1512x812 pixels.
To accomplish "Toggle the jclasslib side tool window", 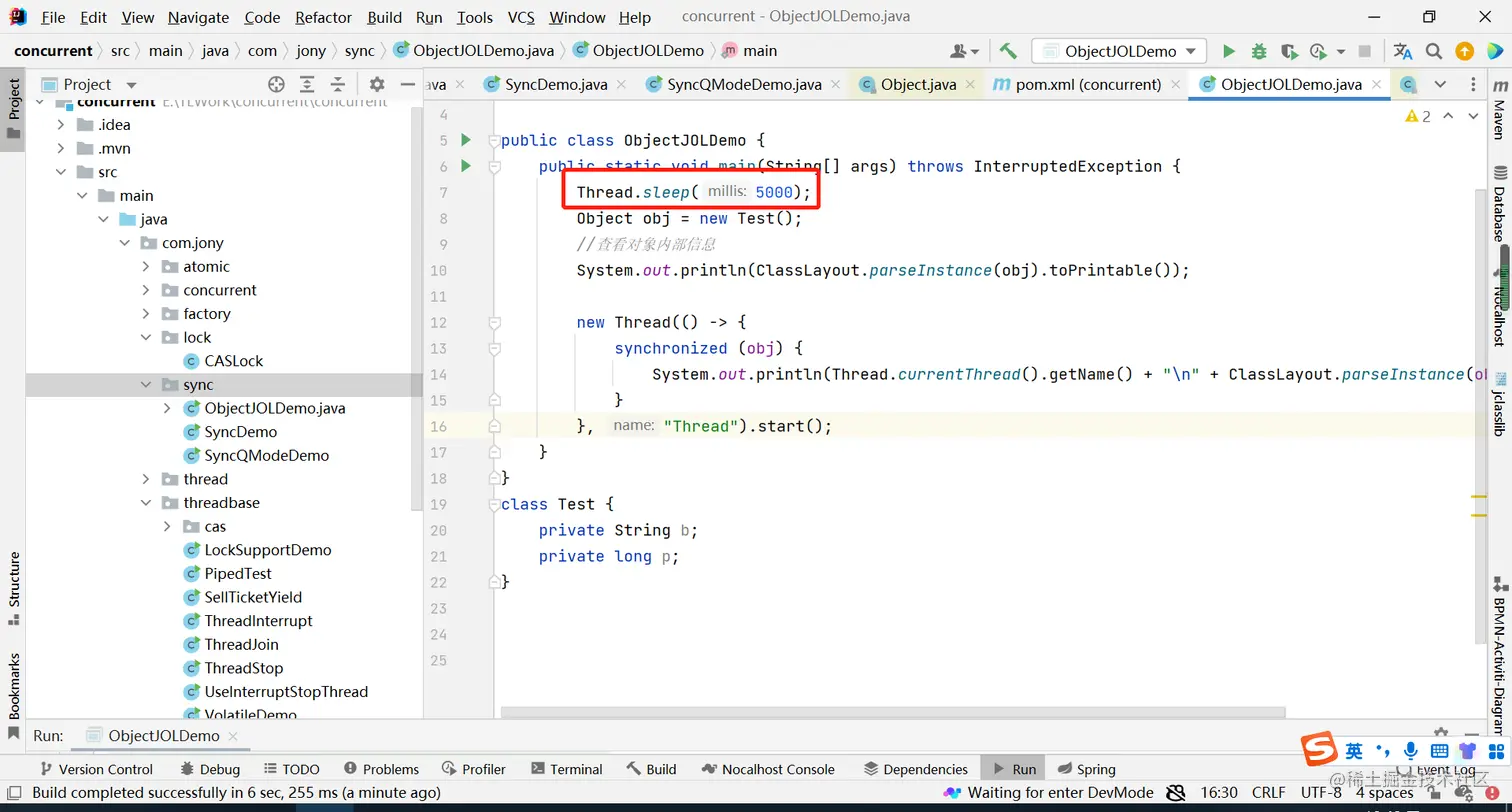I will point(1498,404).
